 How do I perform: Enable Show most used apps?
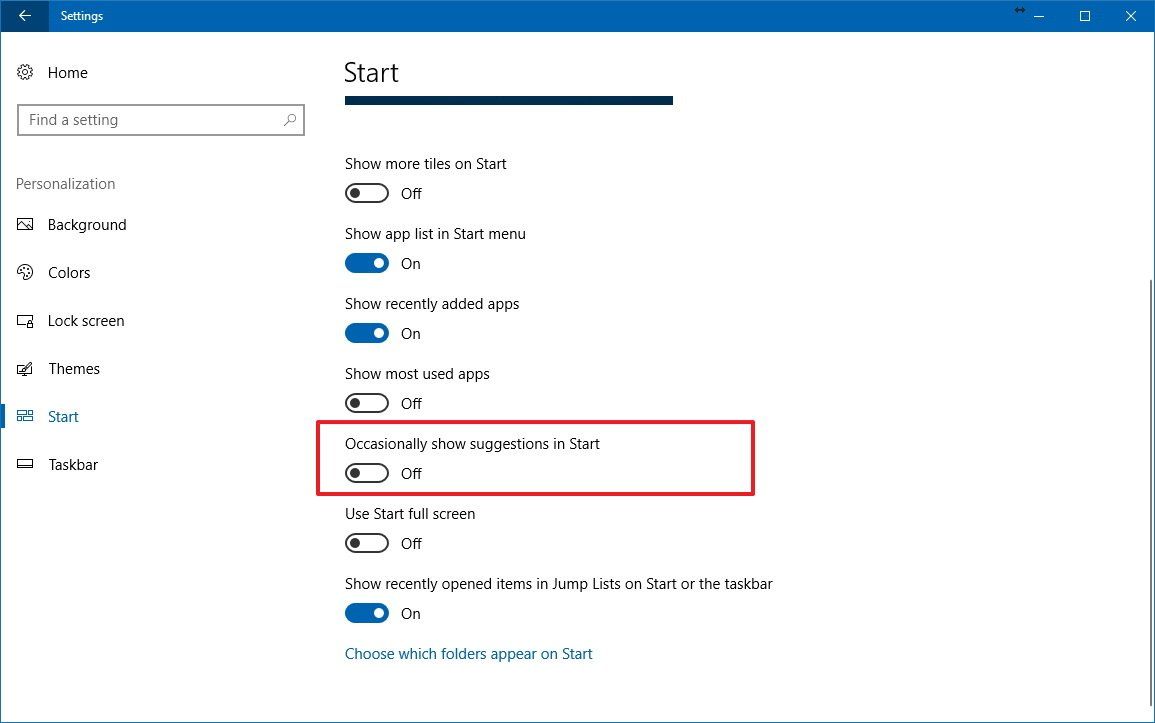[x=366, y=402]
